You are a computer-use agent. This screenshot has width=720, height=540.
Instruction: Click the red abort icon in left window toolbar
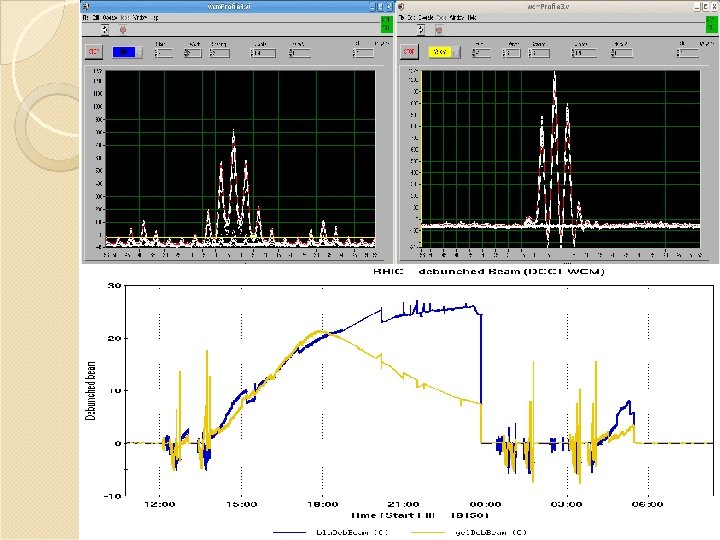point(123,30)
